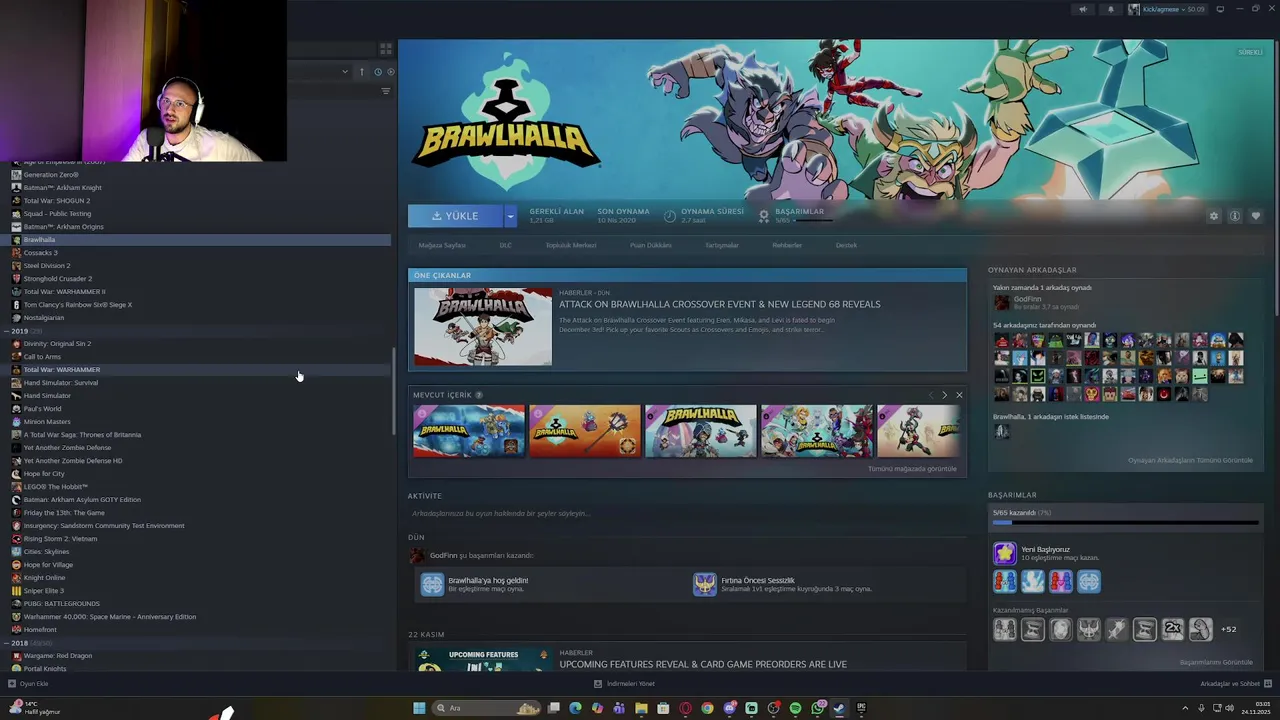
Task: Open Epic Games Launcher from taskbar
Action: tap(861, 708)
